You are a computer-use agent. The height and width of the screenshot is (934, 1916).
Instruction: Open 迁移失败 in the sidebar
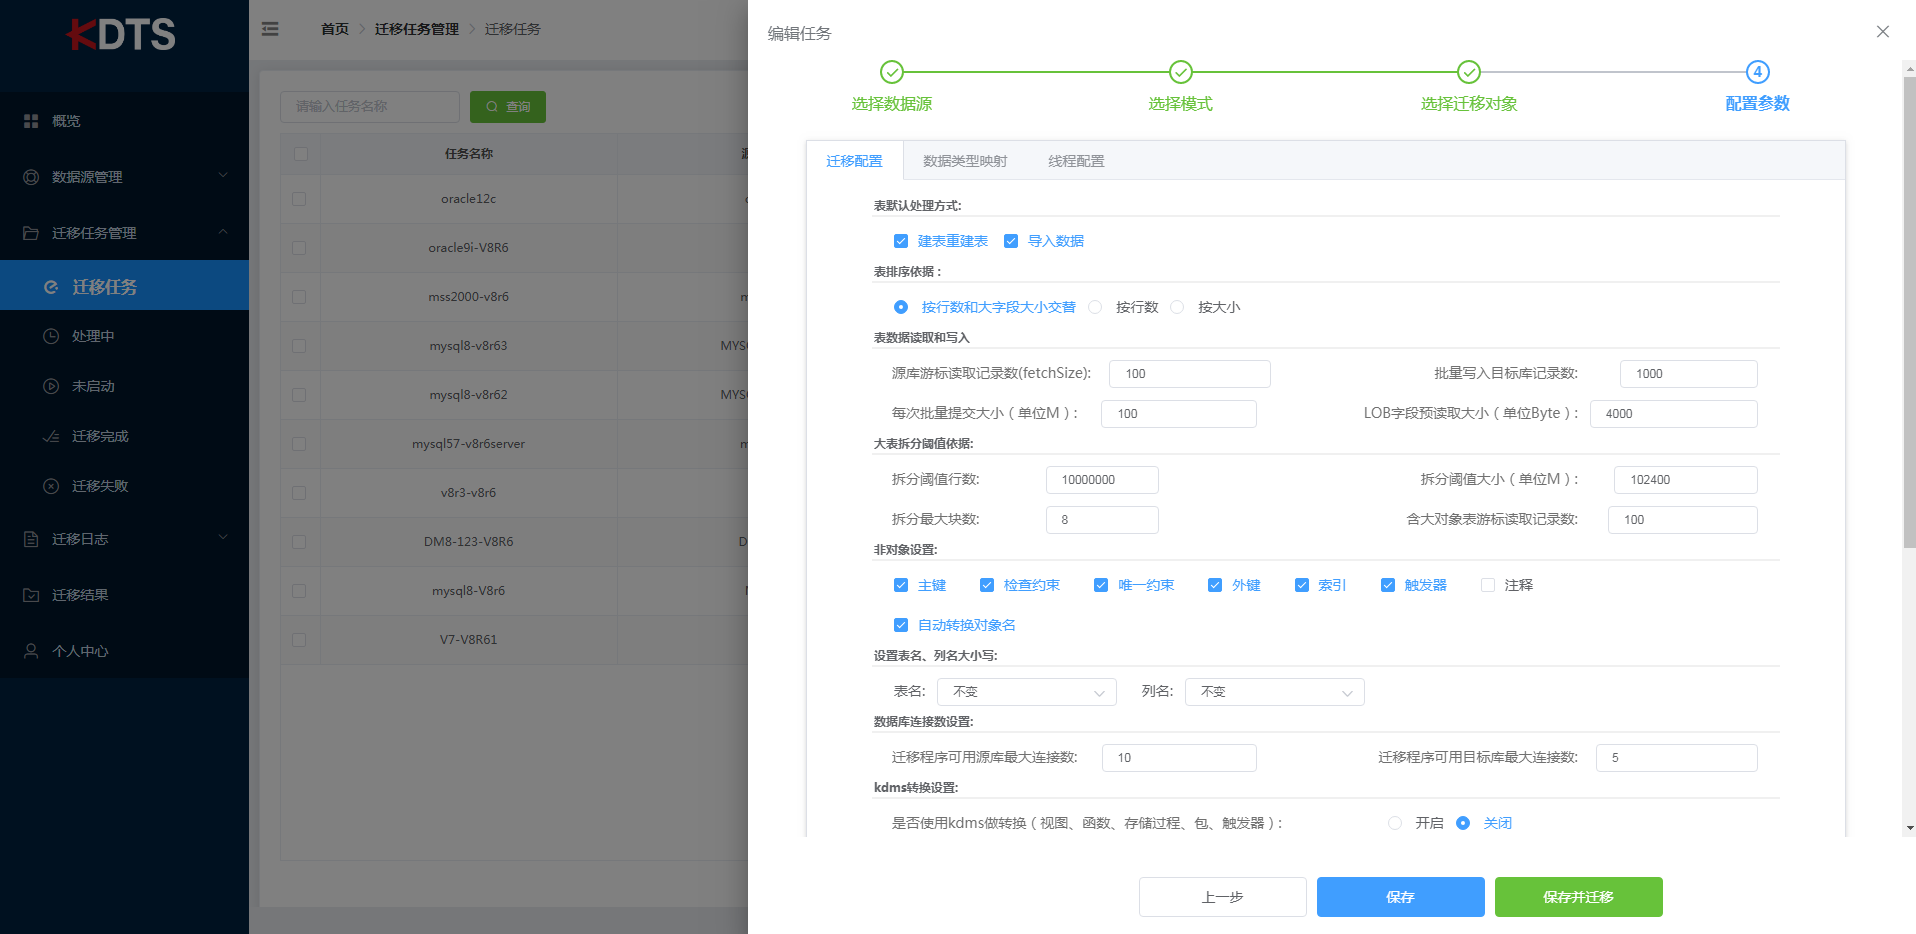pyautogui.click(x=124, y=486)
